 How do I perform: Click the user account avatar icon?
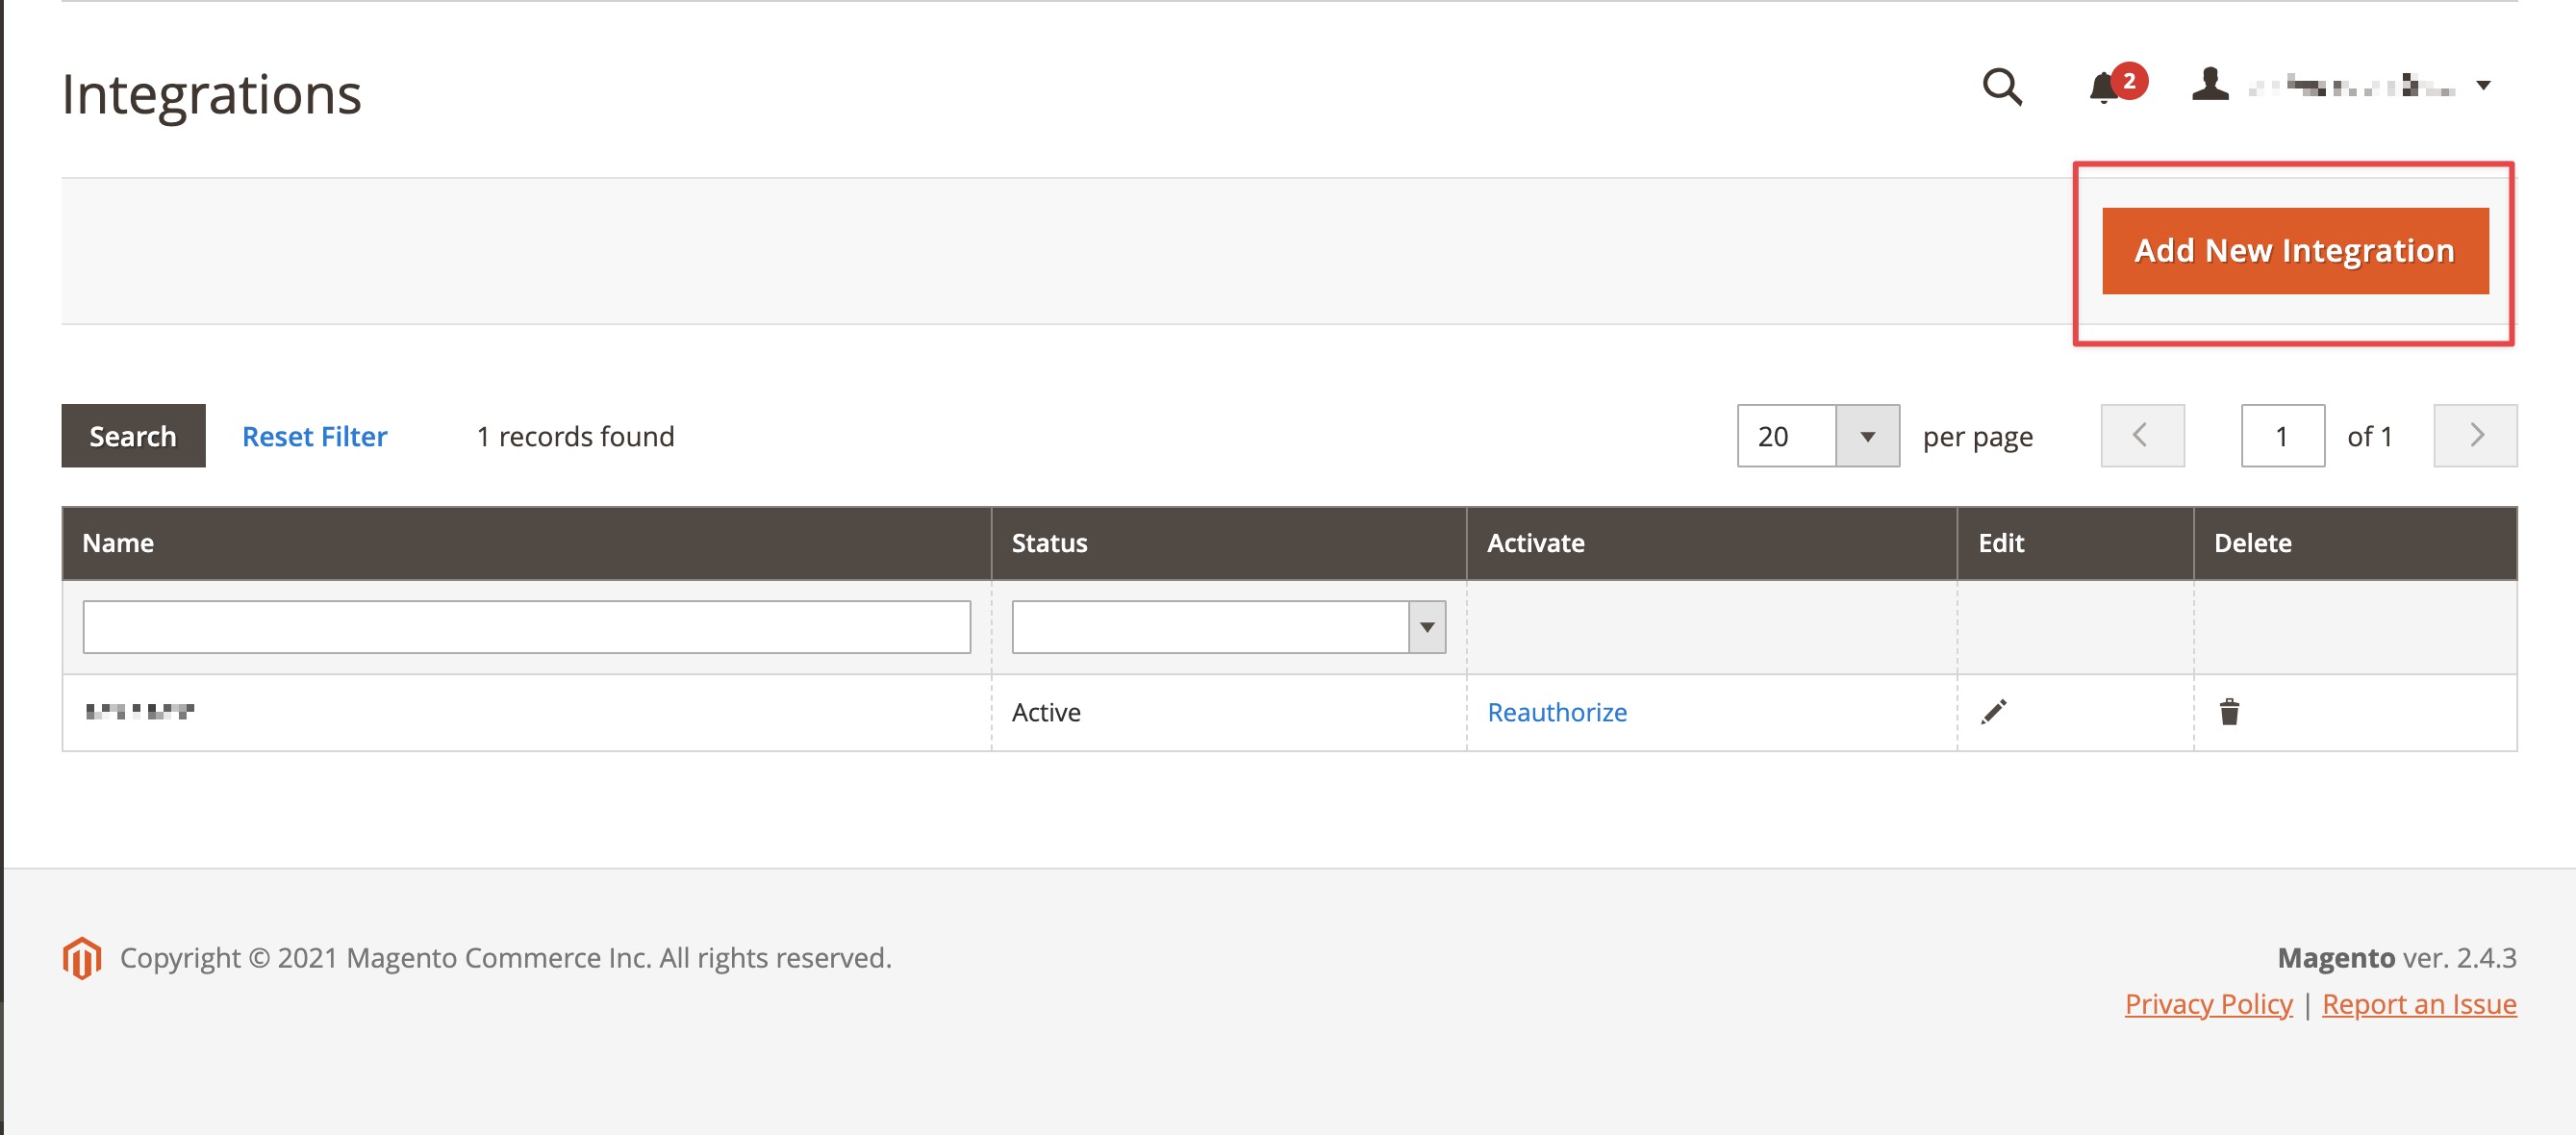pyautogui.click(x=2210, y=84)
